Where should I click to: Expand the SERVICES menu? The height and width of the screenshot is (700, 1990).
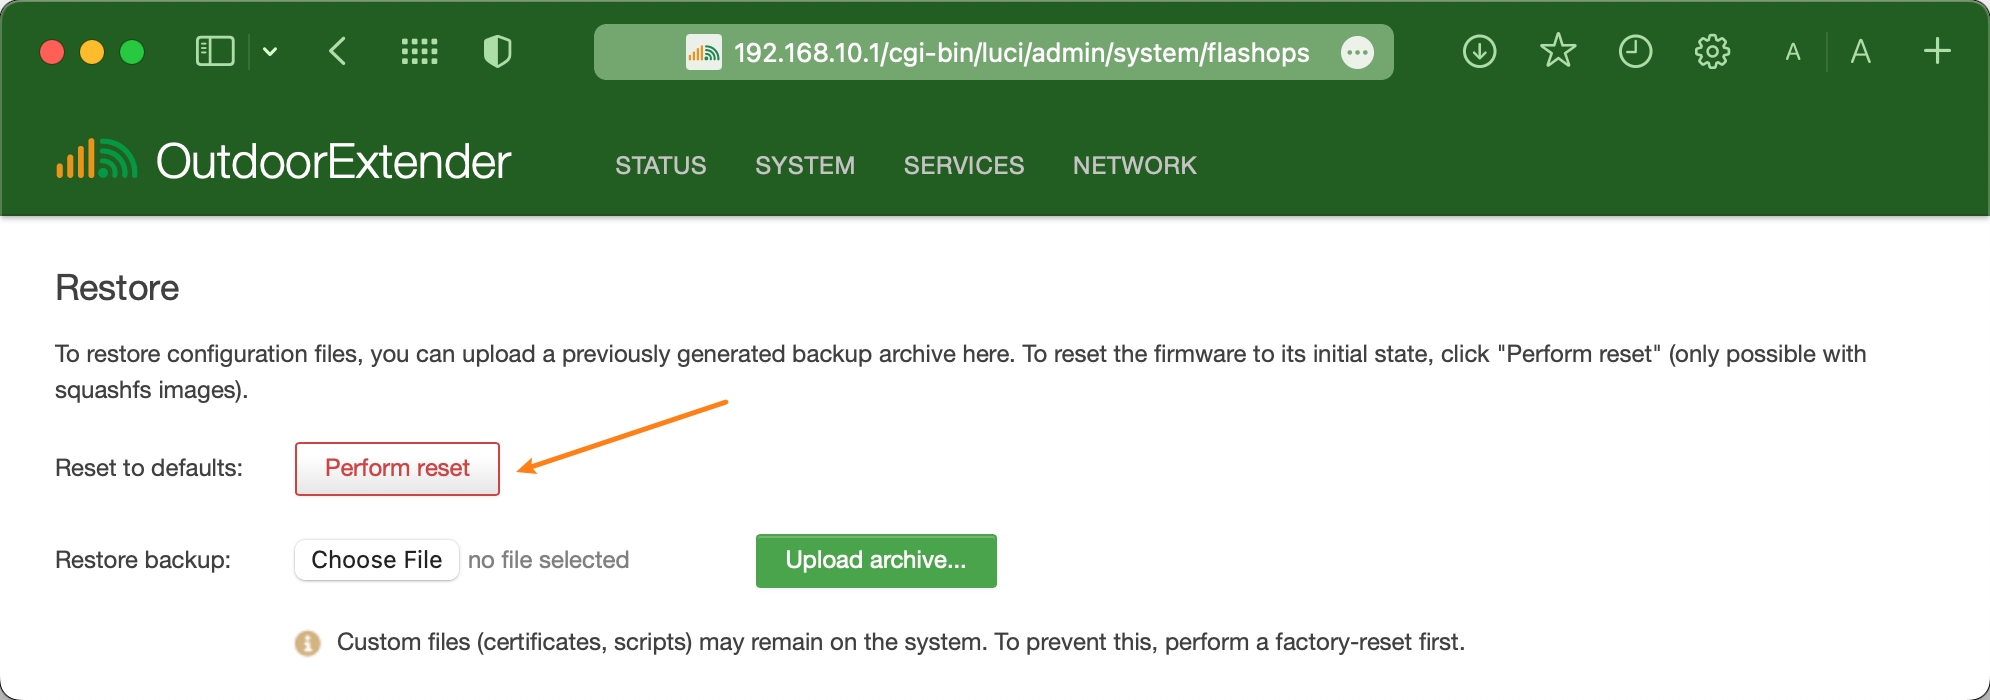click(963, 165)
